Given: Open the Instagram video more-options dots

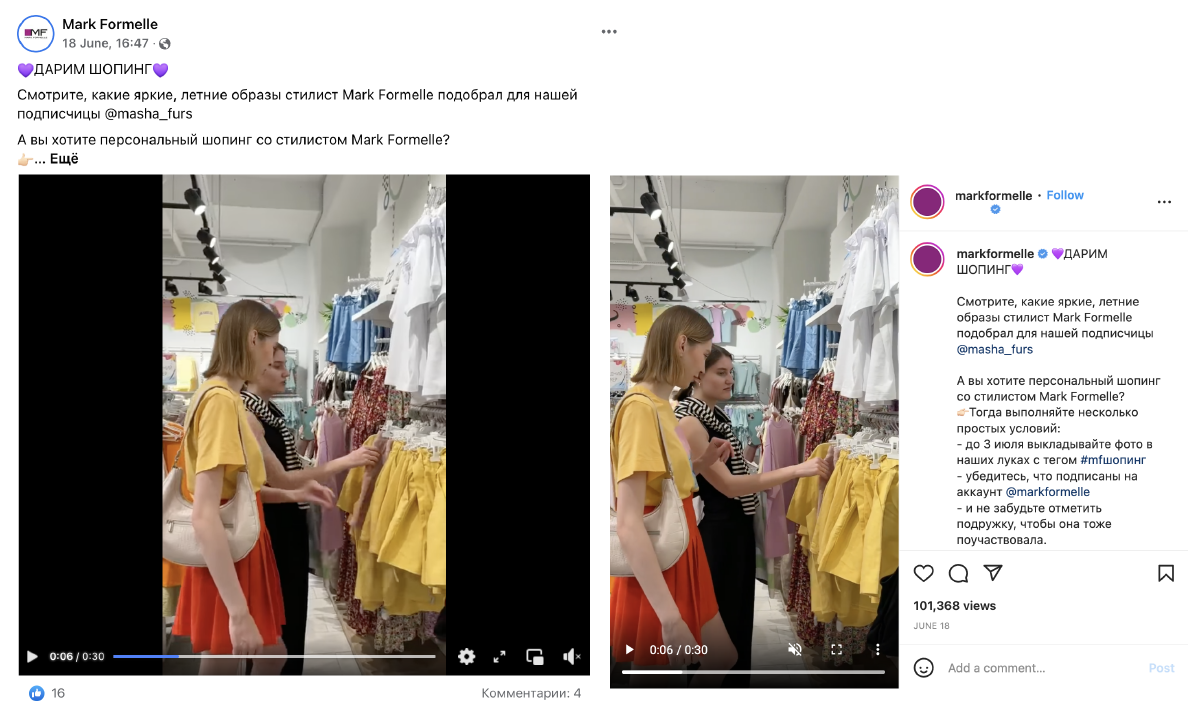Looking at the screenshot, I should (878, 650).
